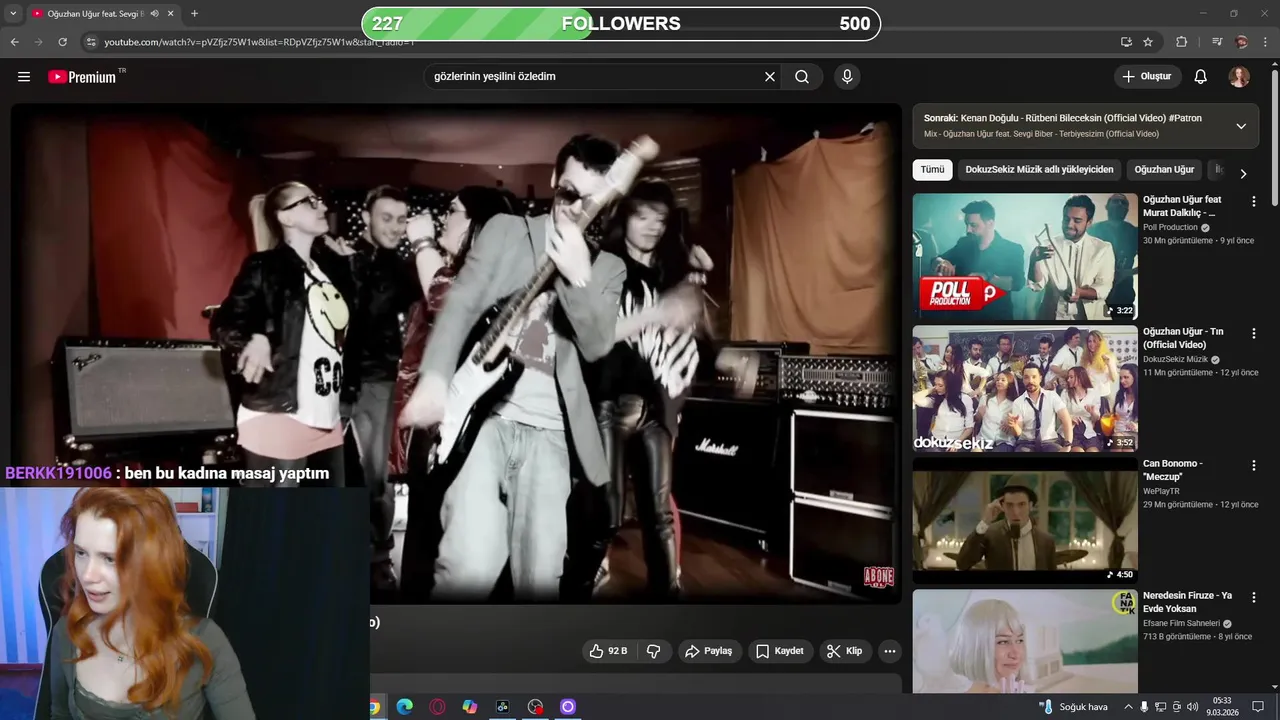Select DokuzSekiz Müzik adlı yükleyiciden chip

coord(1039,170)
